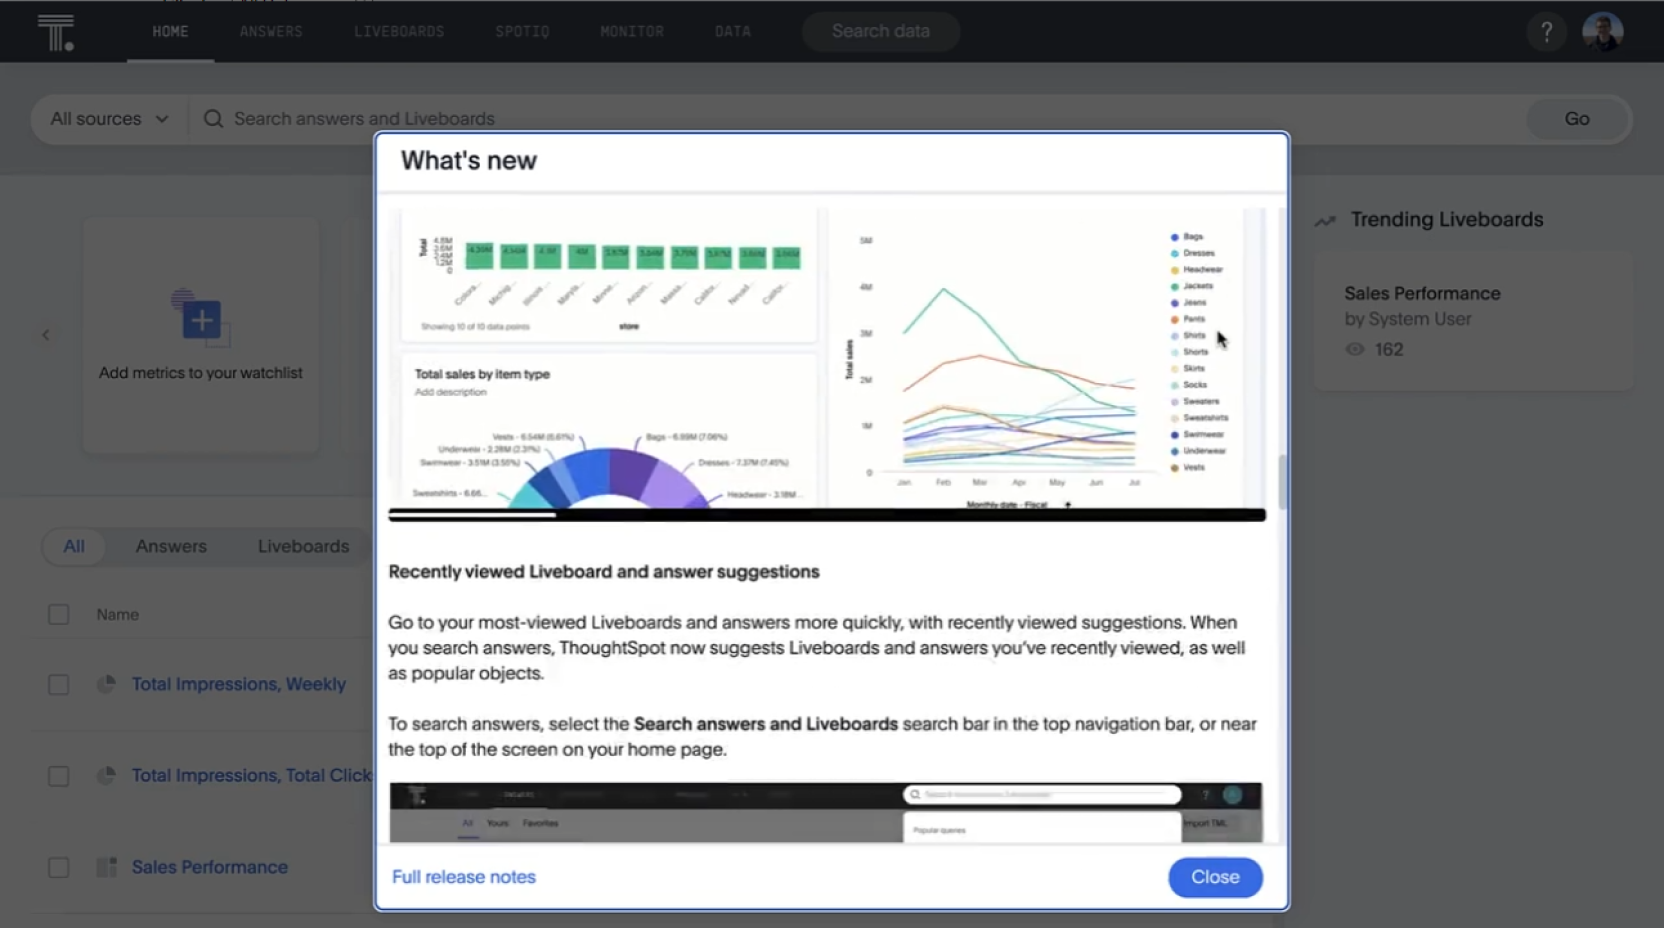Click the What's new dialog scrollbar
Viewport: 1664px width, 928px height.
tap(1282, 482)
